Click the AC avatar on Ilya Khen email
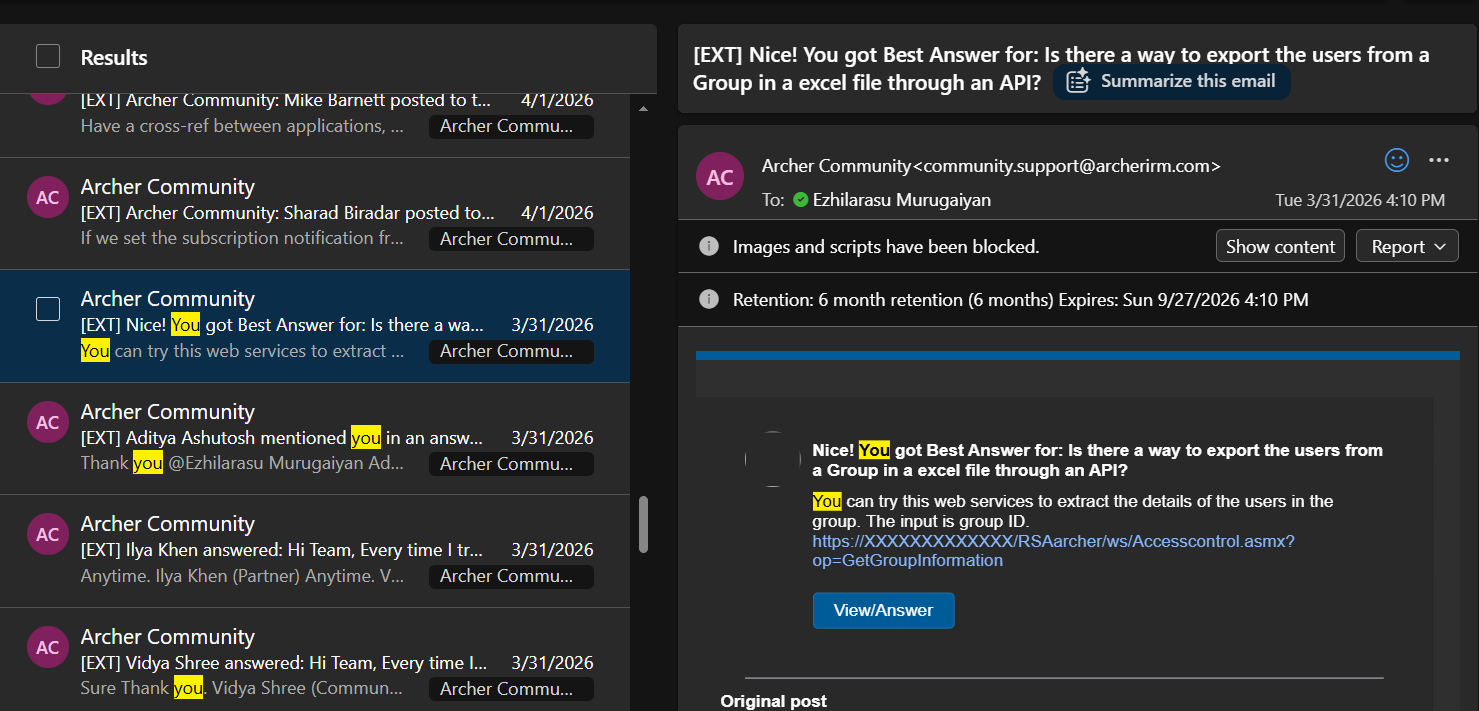This screenshot has height=711, width=1479. click(x=48, y=534)
